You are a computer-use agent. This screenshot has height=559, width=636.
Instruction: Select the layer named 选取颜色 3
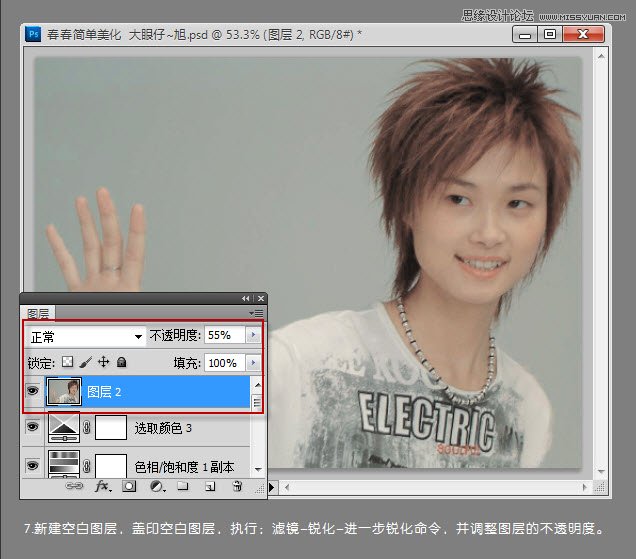163,428
